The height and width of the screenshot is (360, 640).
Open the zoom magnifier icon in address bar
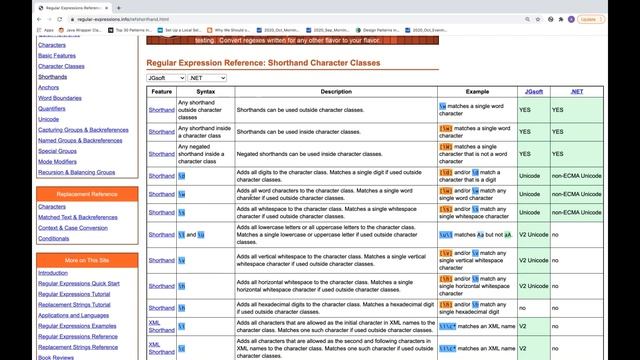[x=527, y=19]
